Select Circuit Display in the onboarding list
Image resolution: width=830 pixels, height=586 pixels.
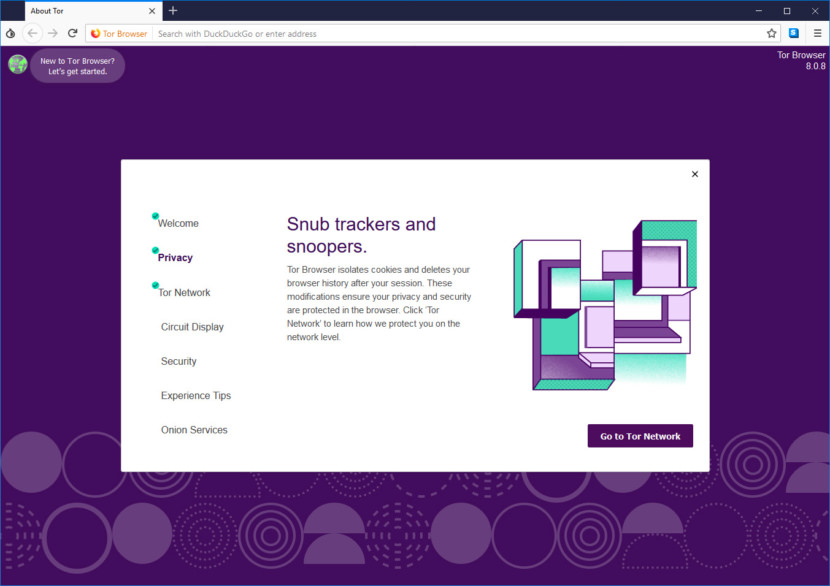[192, 327]
